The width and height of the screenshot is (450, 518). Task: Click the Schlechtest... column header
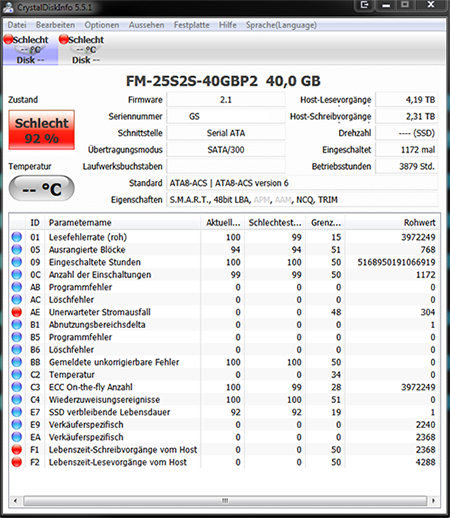275,223
